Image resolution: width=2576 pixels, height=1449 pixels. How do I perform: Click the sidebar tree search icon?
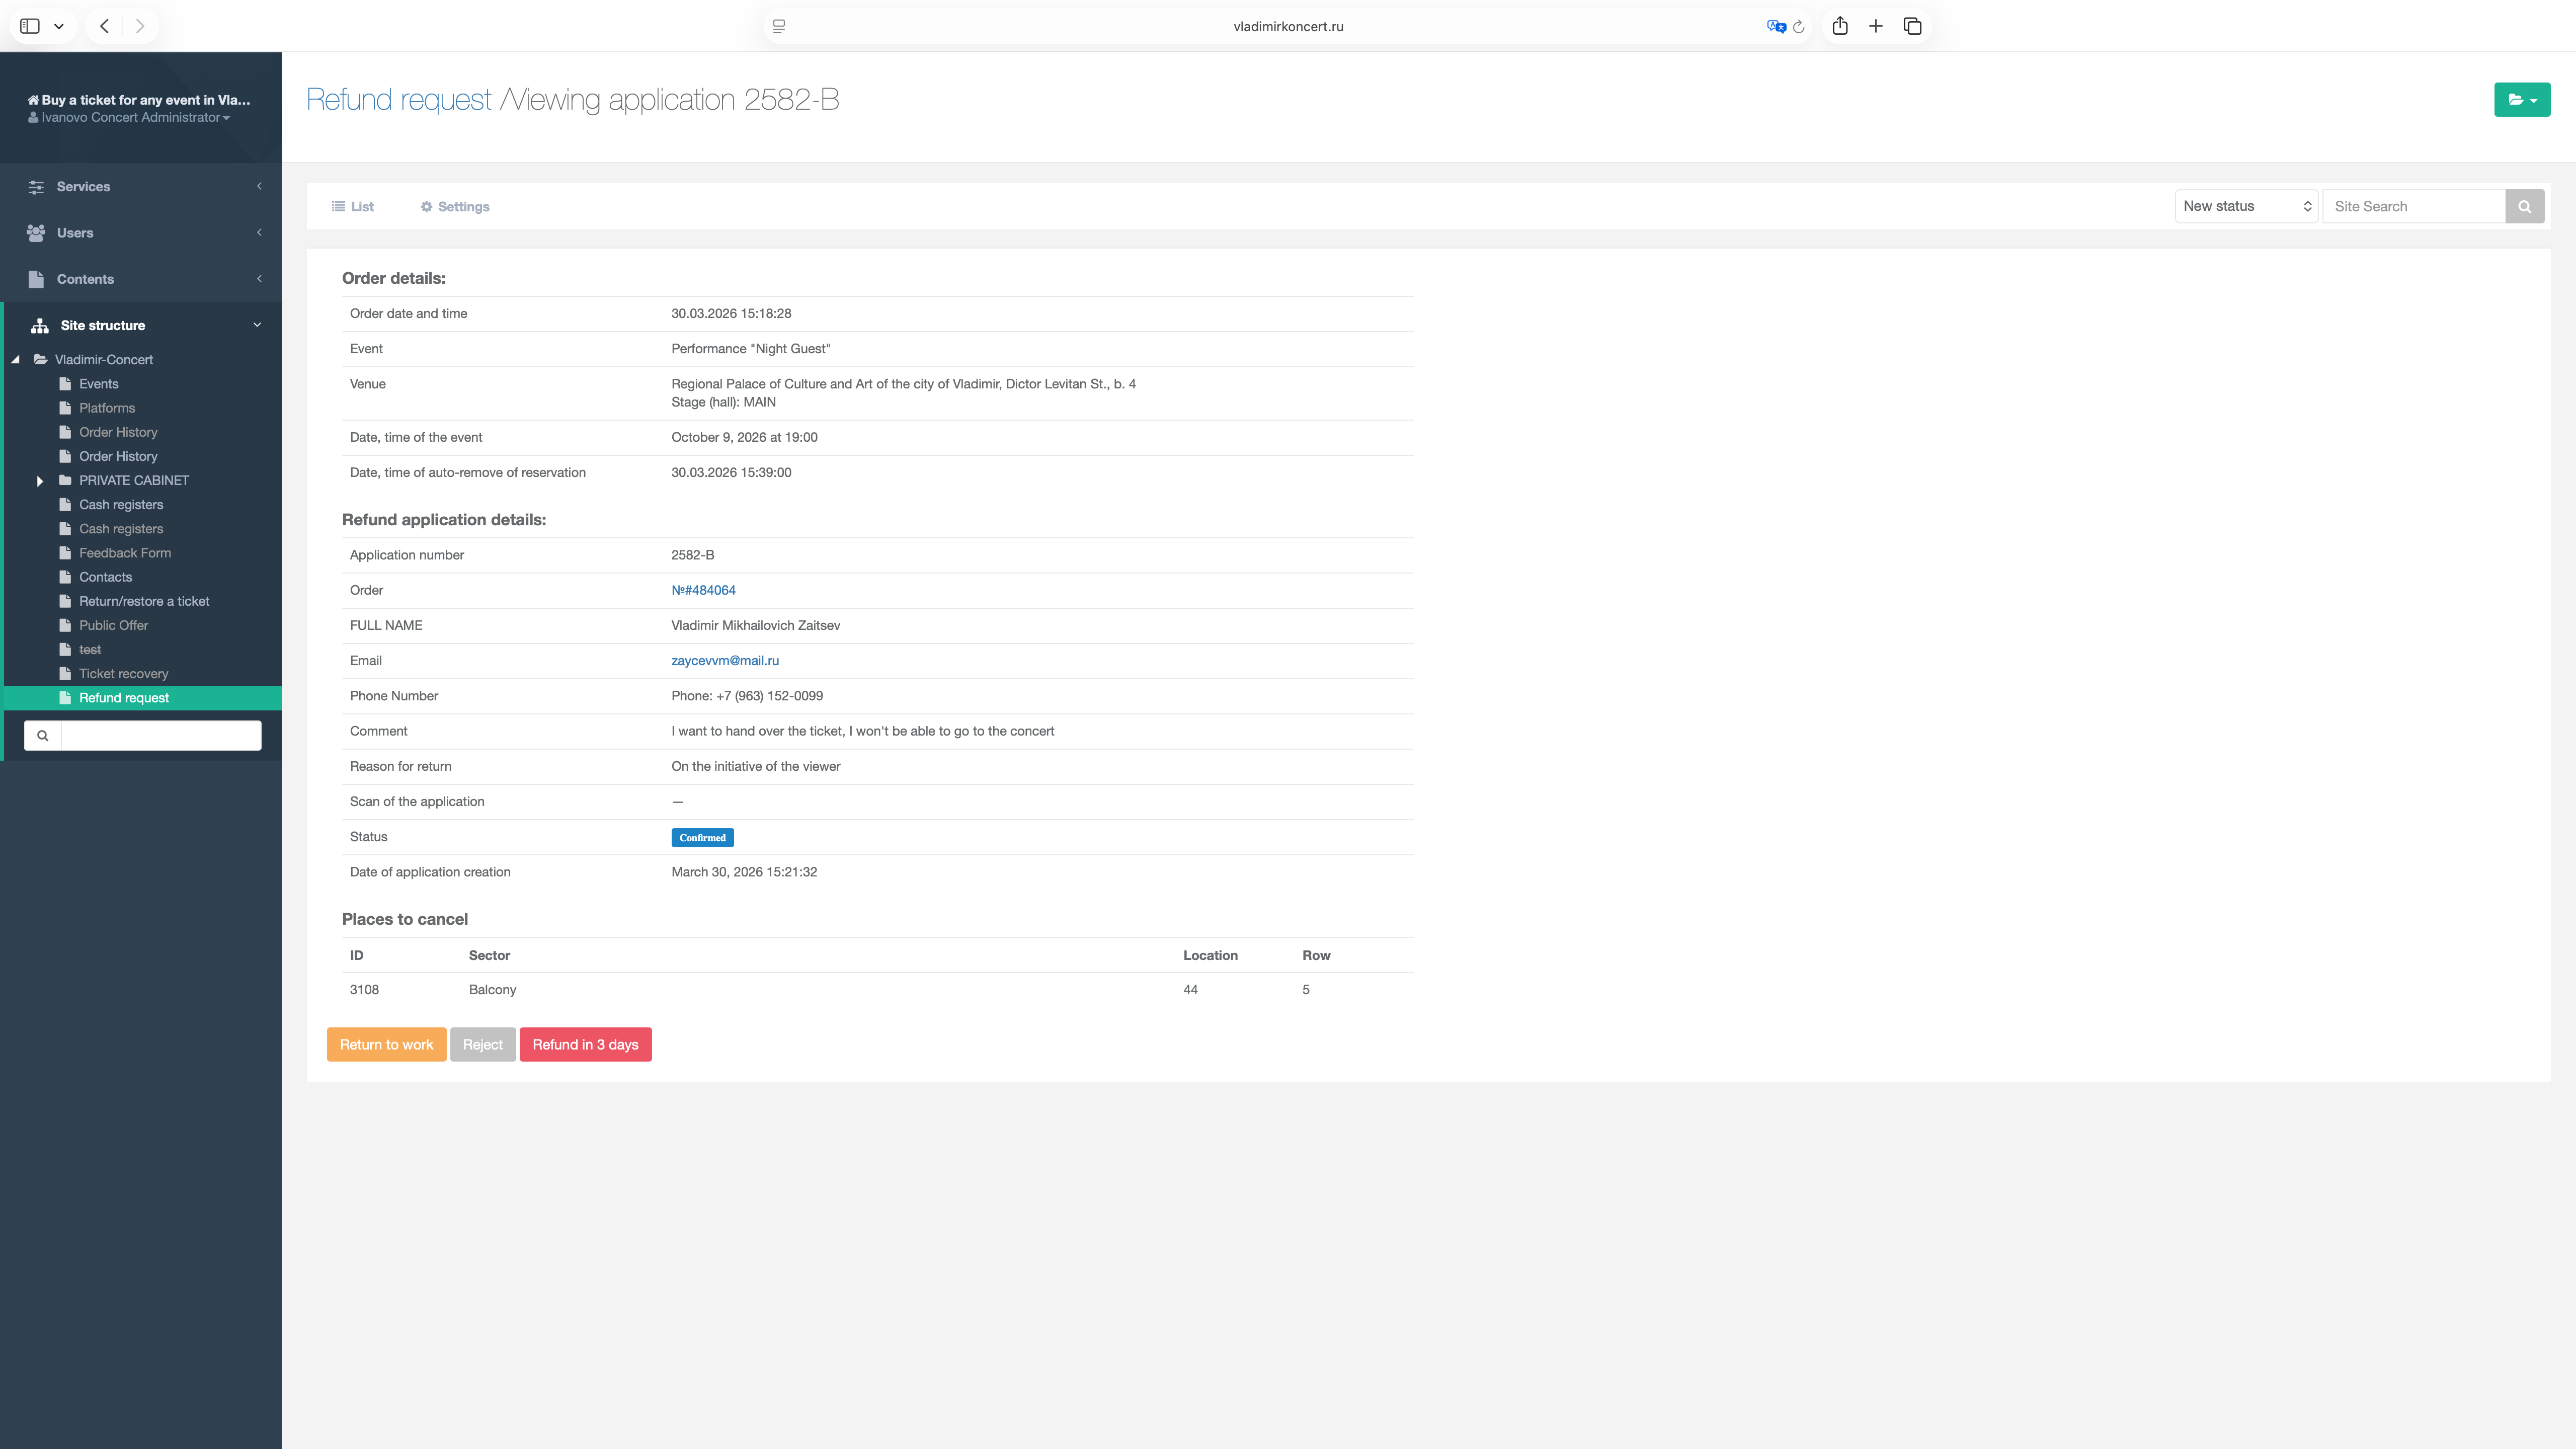[43, 736]
